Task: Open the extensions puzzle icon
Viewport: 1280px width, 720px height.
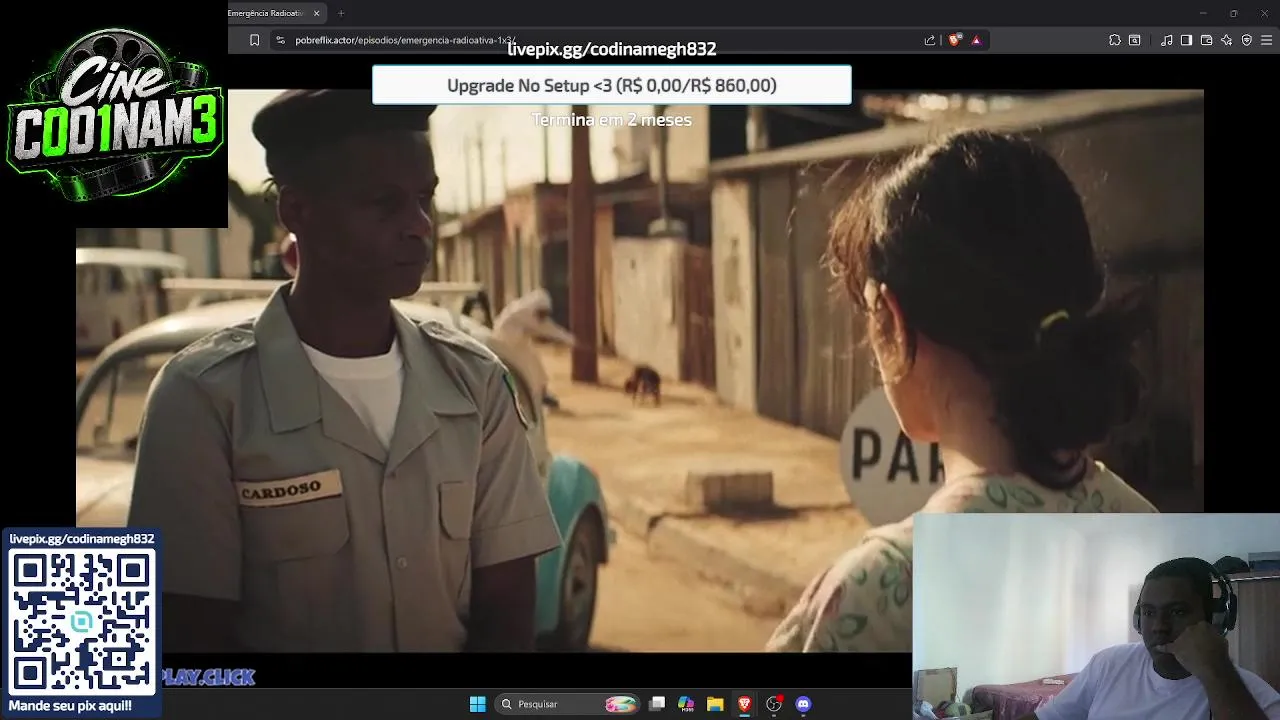Action: tap(1115, 40)
